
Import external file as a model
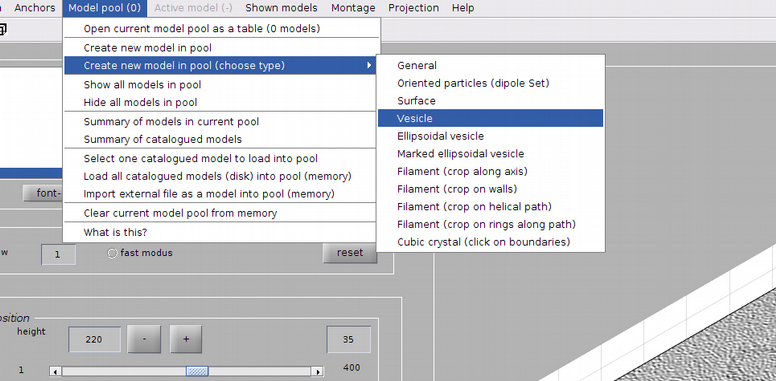coord(221,193)
